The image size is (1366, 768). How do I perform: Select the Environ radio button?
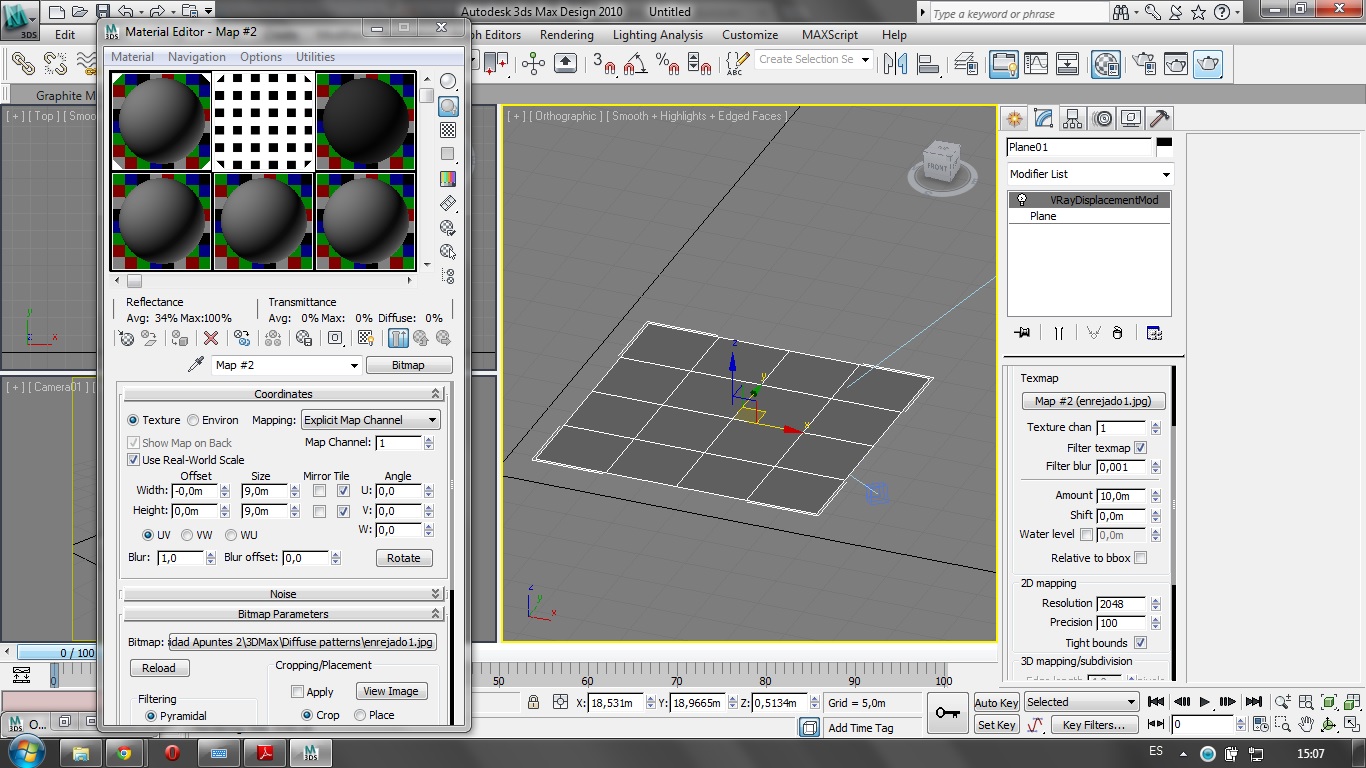pyautogui.click(x=193, y=420)
